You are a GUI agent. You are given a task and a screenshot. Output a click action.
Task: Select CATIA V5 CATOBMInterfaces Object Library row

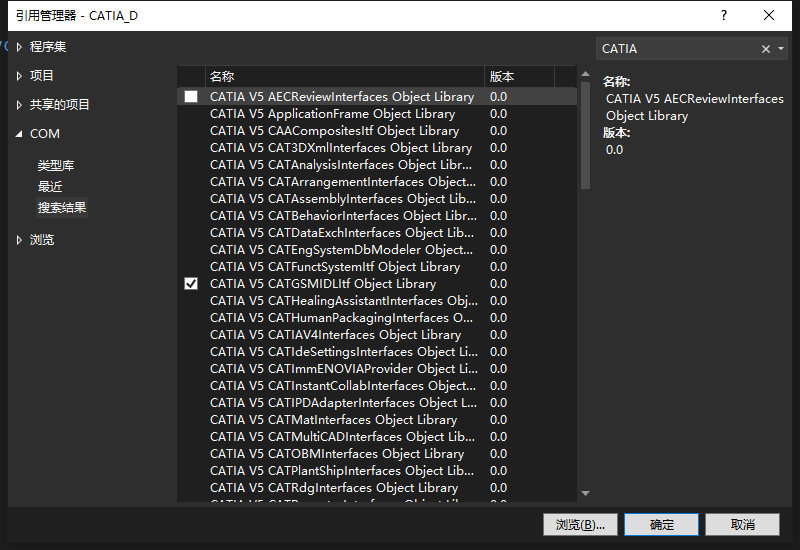pyautogui.click(x=377, y=454)
